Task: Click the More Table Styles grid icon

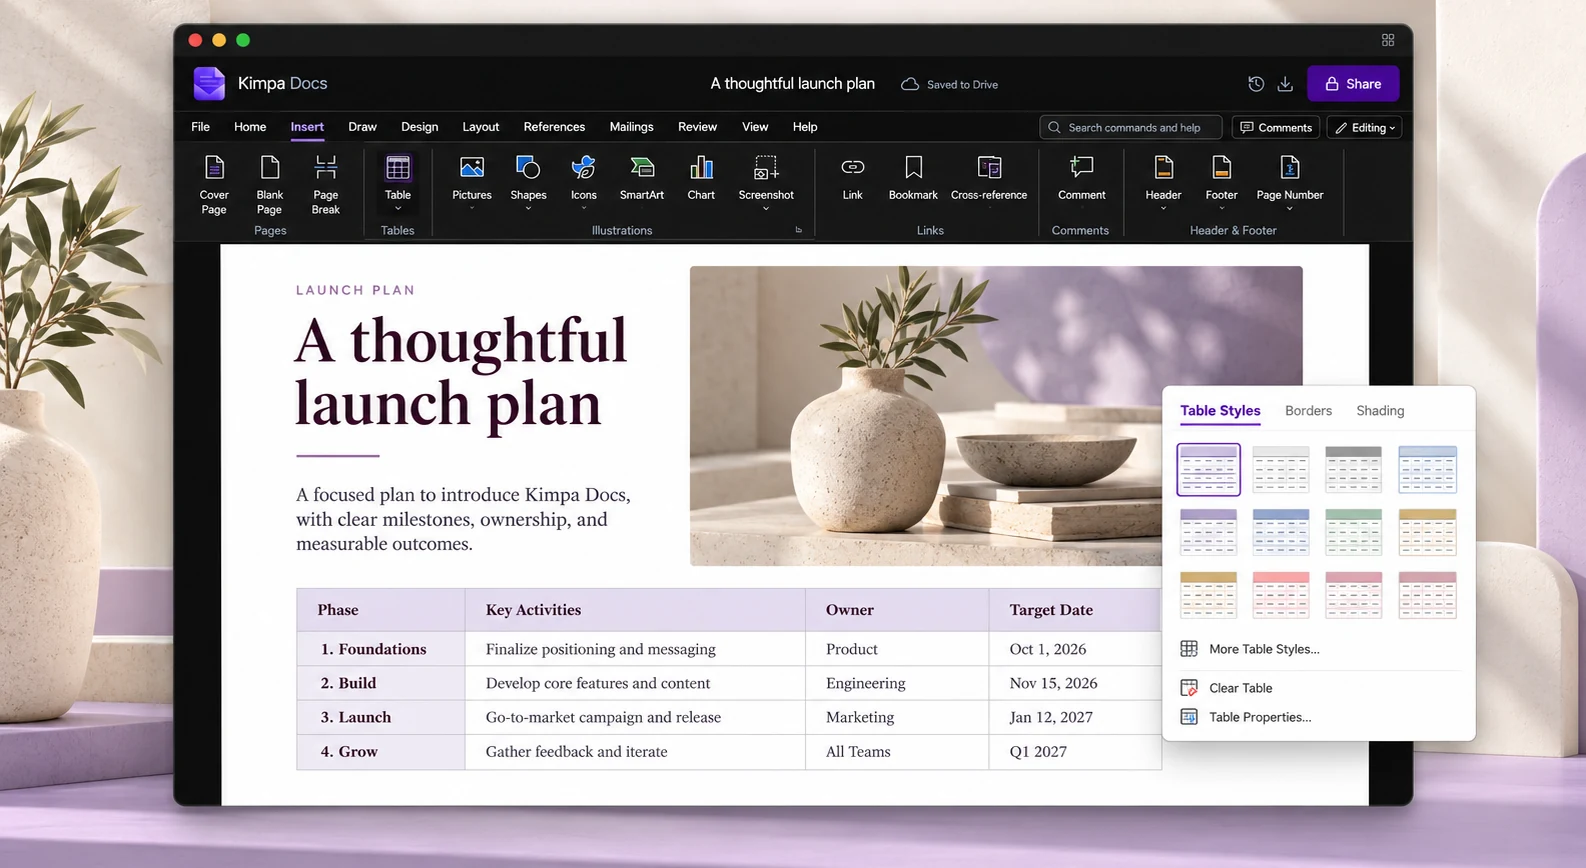Action: pos(1189,649)
